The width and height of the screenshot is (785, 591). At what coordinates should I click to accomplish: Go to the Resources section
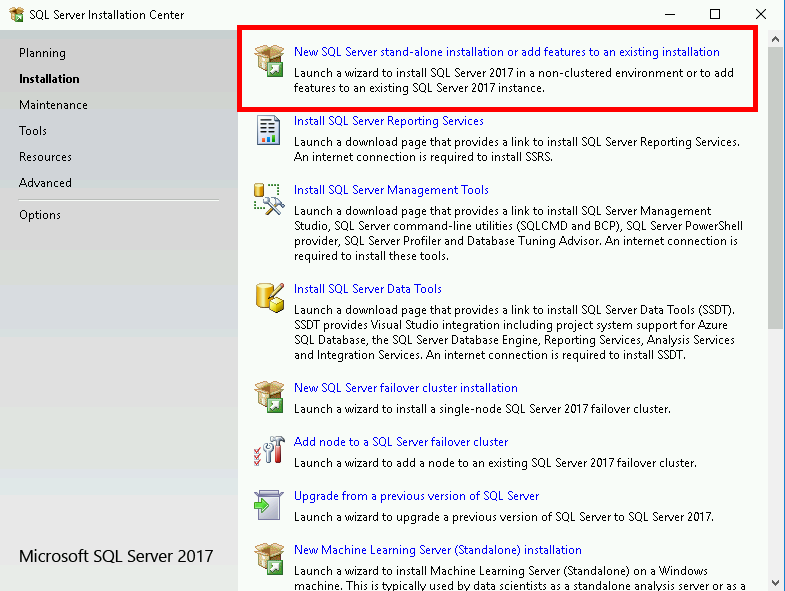pos(45,157)
